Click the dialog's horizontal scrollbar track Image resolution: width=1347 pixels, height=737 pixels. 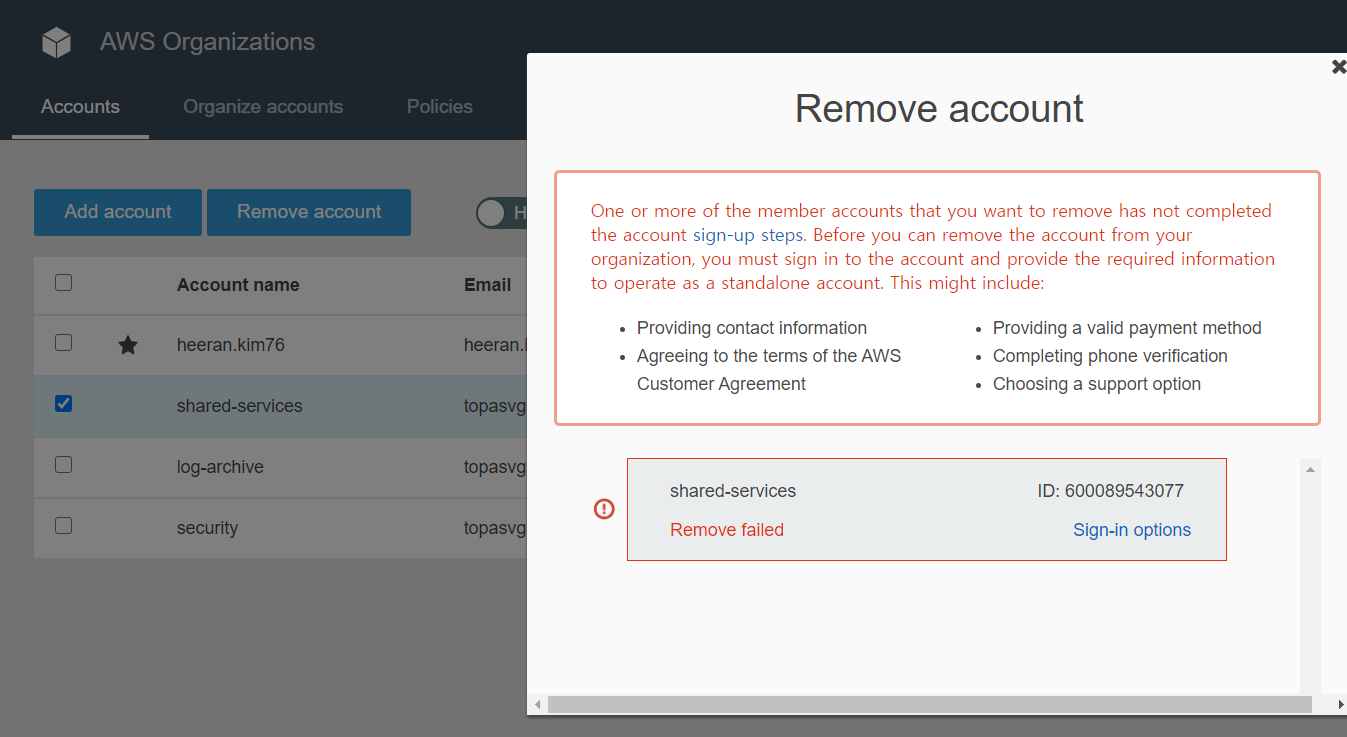[930, 705]
